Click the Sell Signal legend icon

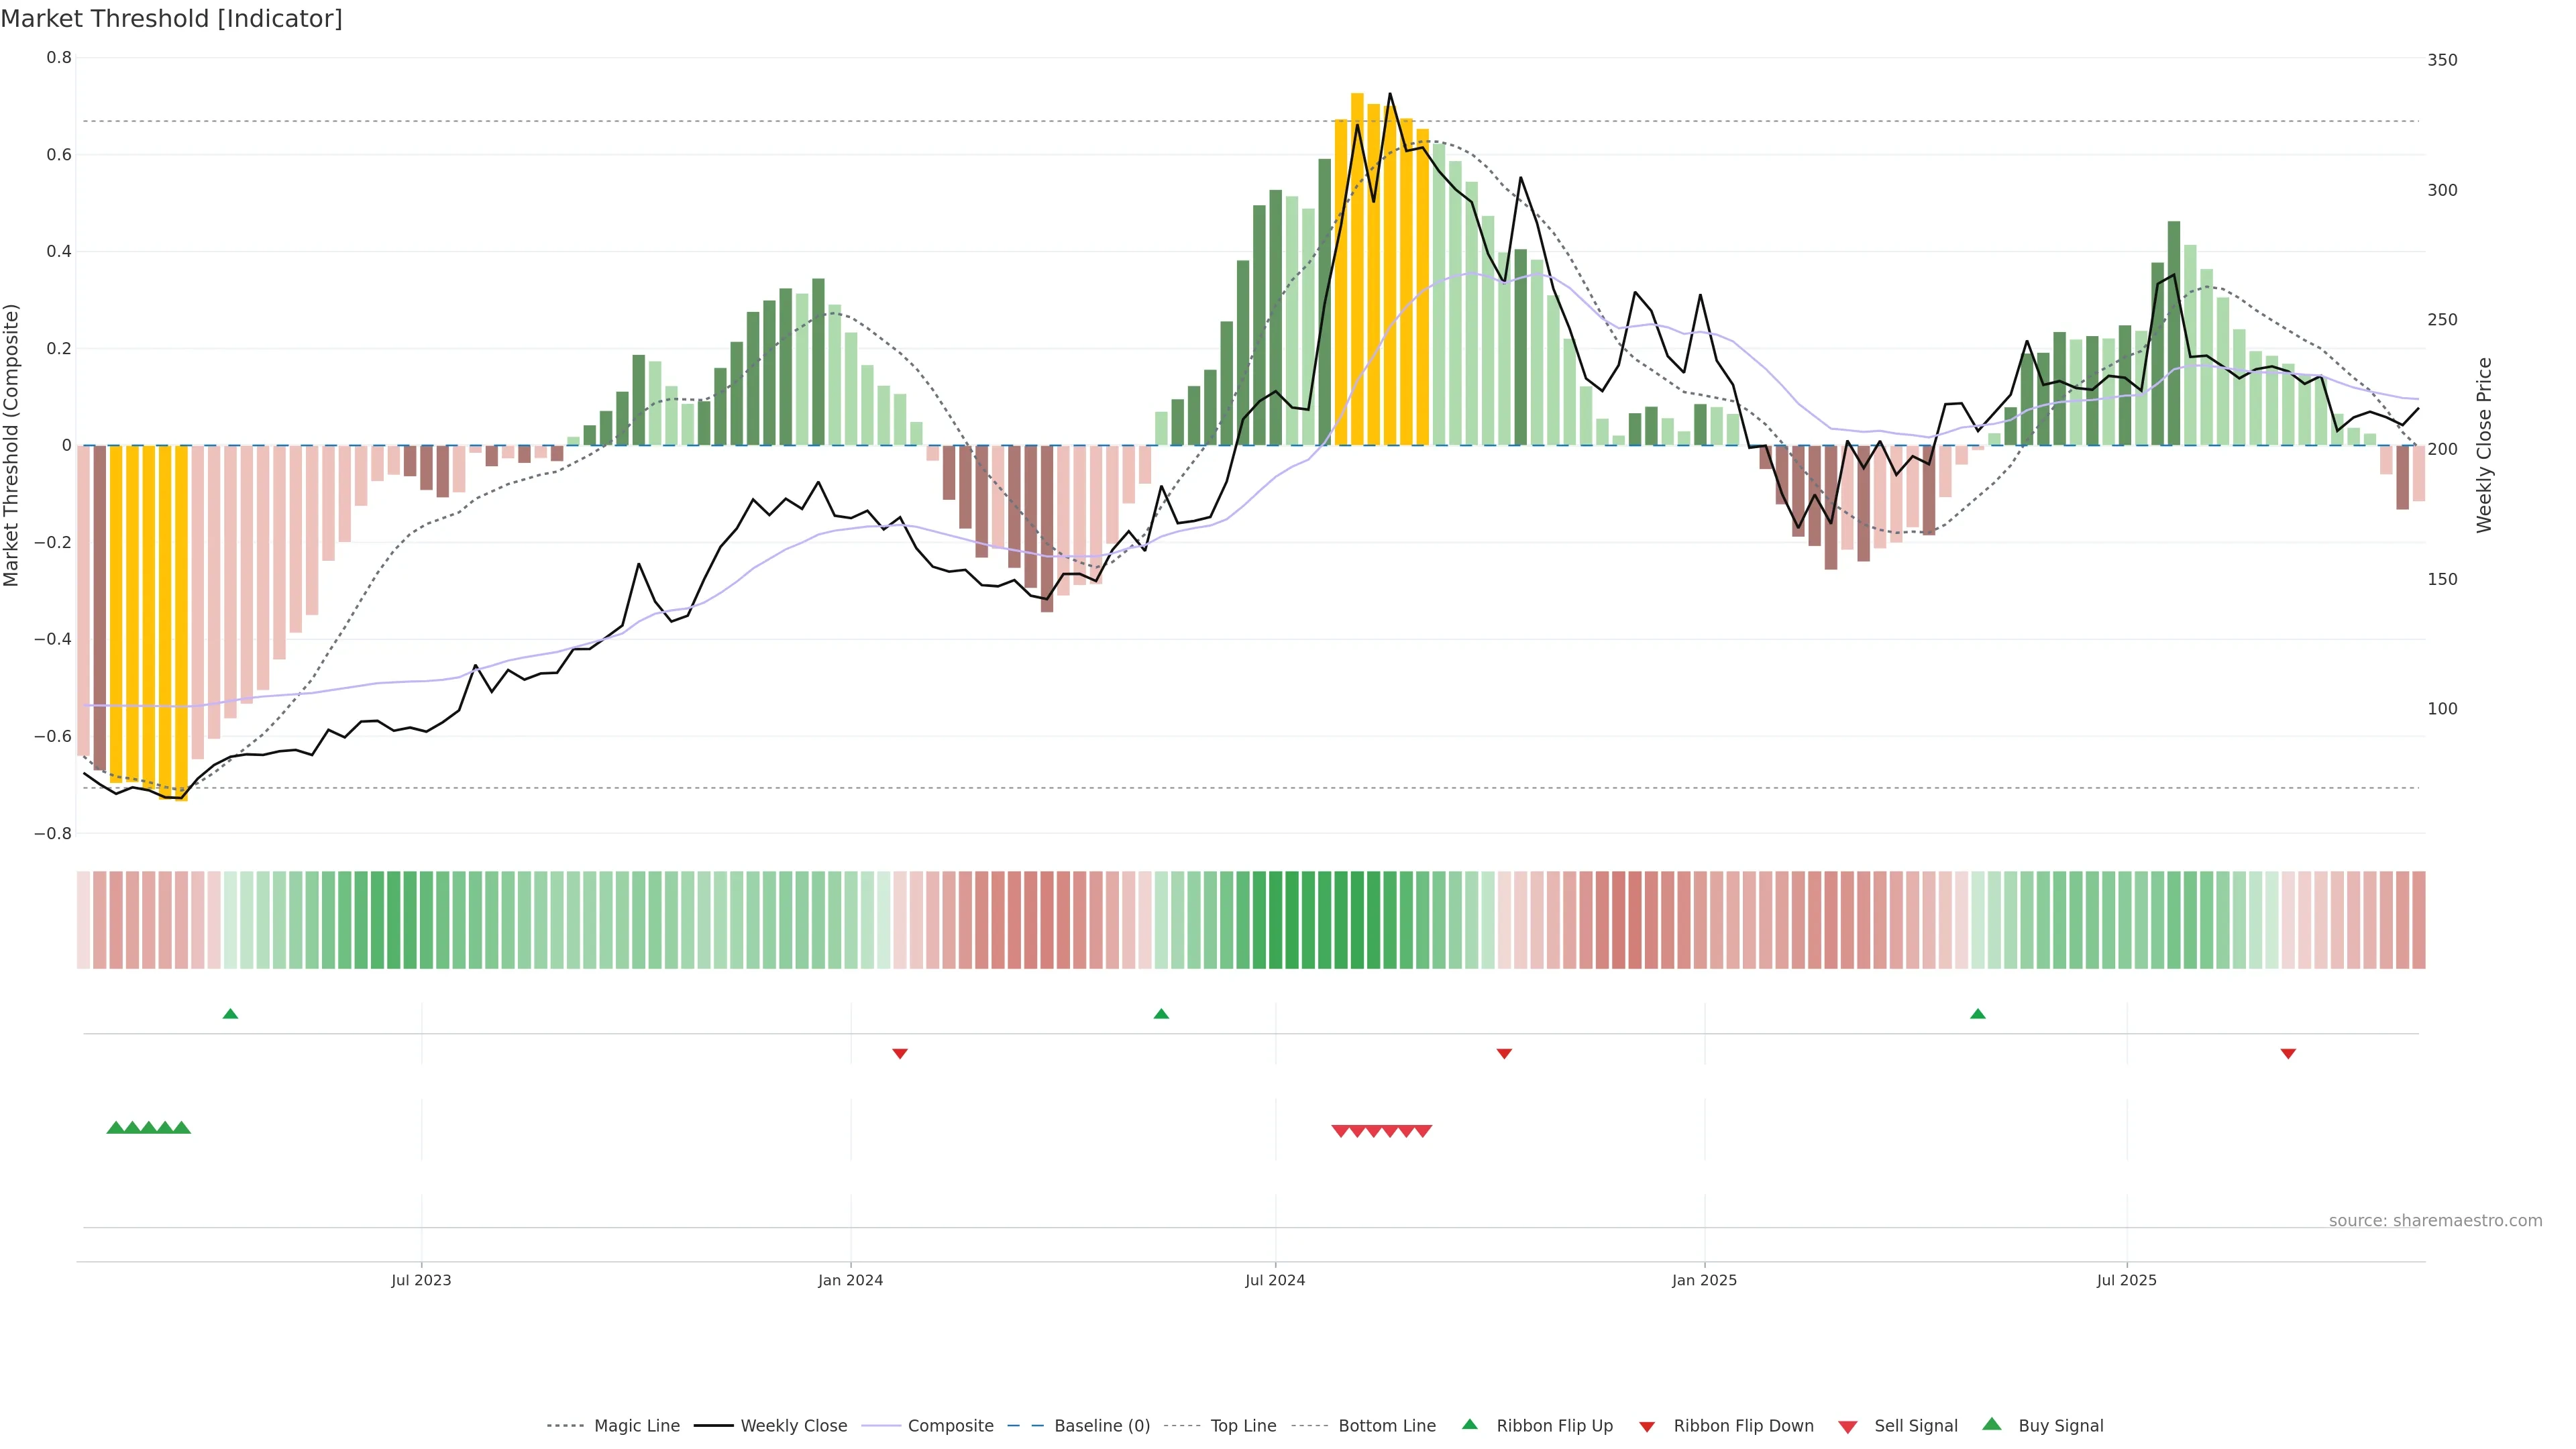point(1848,1427)
